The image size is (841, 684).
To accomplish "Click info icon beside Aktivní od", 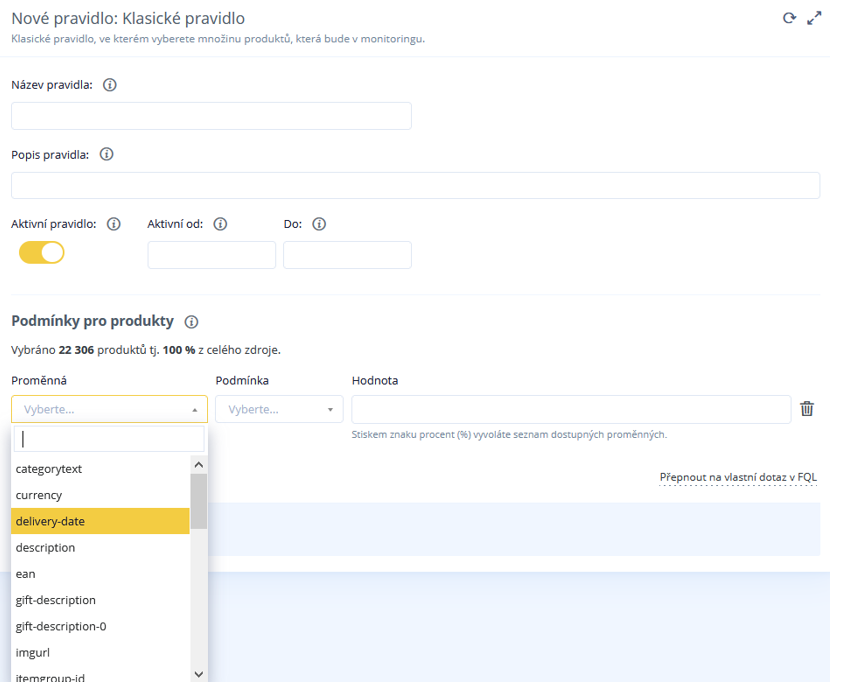I will (220, 224).
